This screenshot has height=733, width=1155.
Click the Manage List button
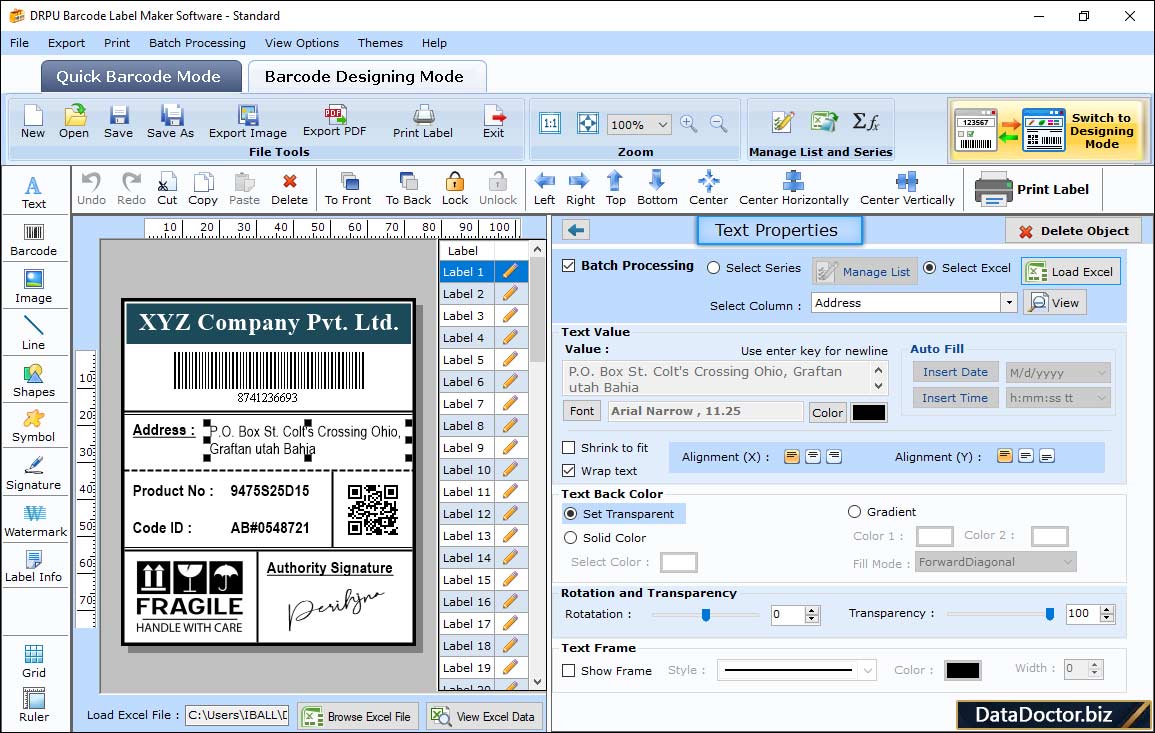(865, 271)
